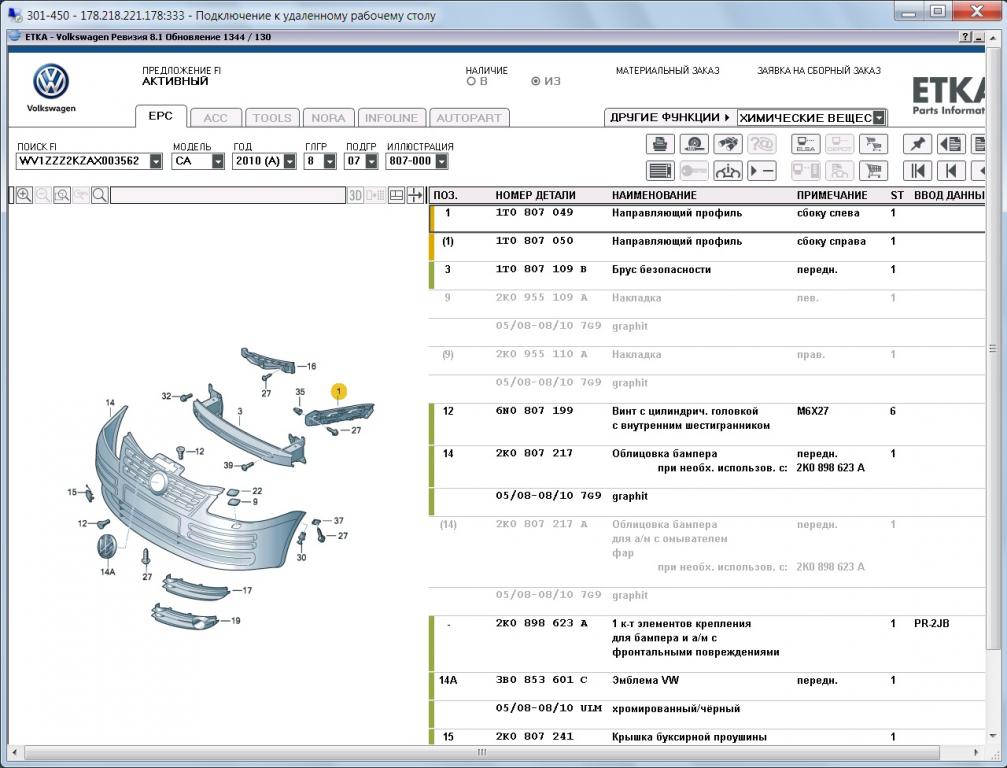
Task: Click the НАИМЕНОВАНИЕ column header
Action: pos(654,195)
